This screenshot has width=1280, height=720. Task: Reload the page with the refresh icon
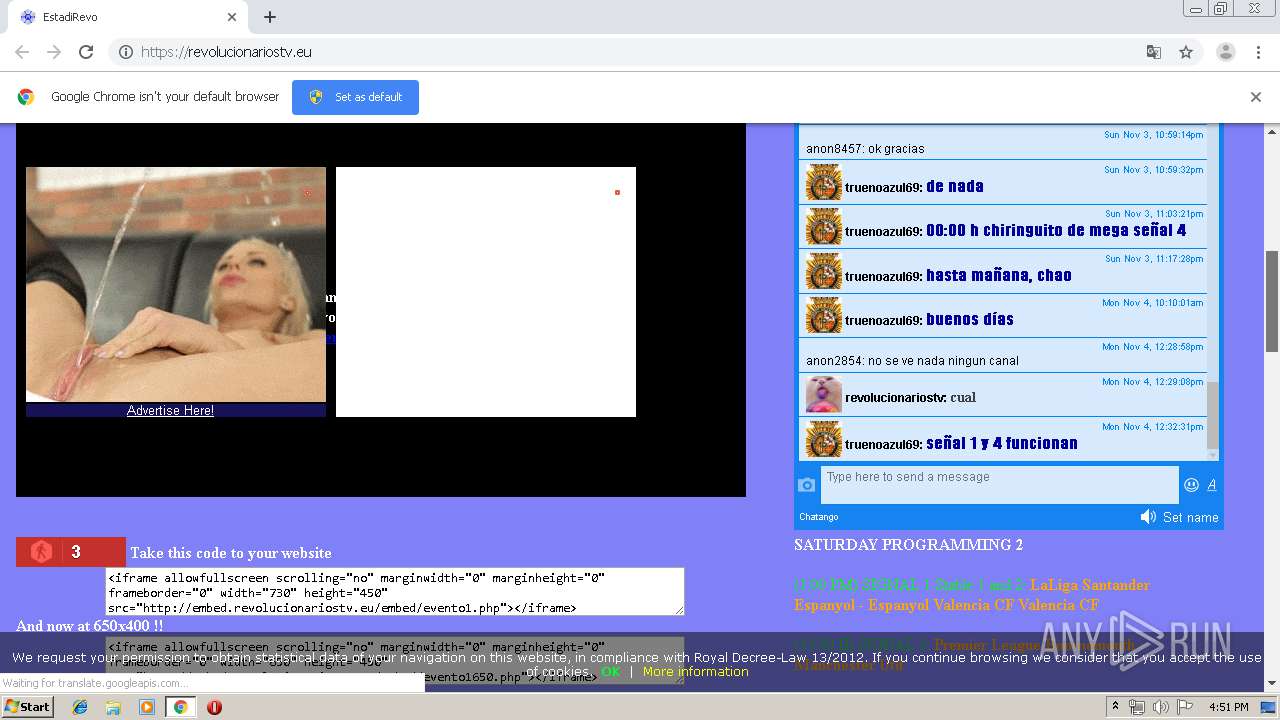tap(86, 52)
